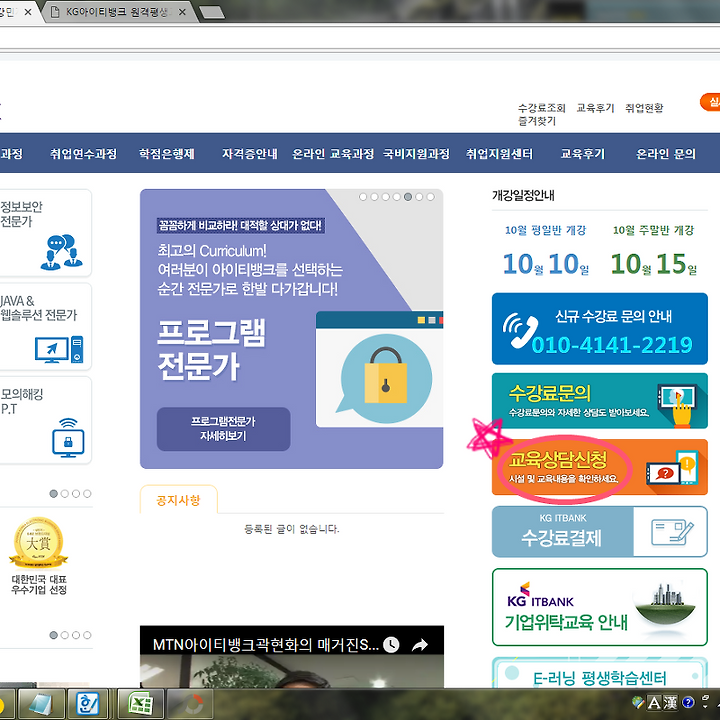Select the sixth banner slide dot
The height and width of the screenshot is (720, 720).
click(x=419, y=197)
